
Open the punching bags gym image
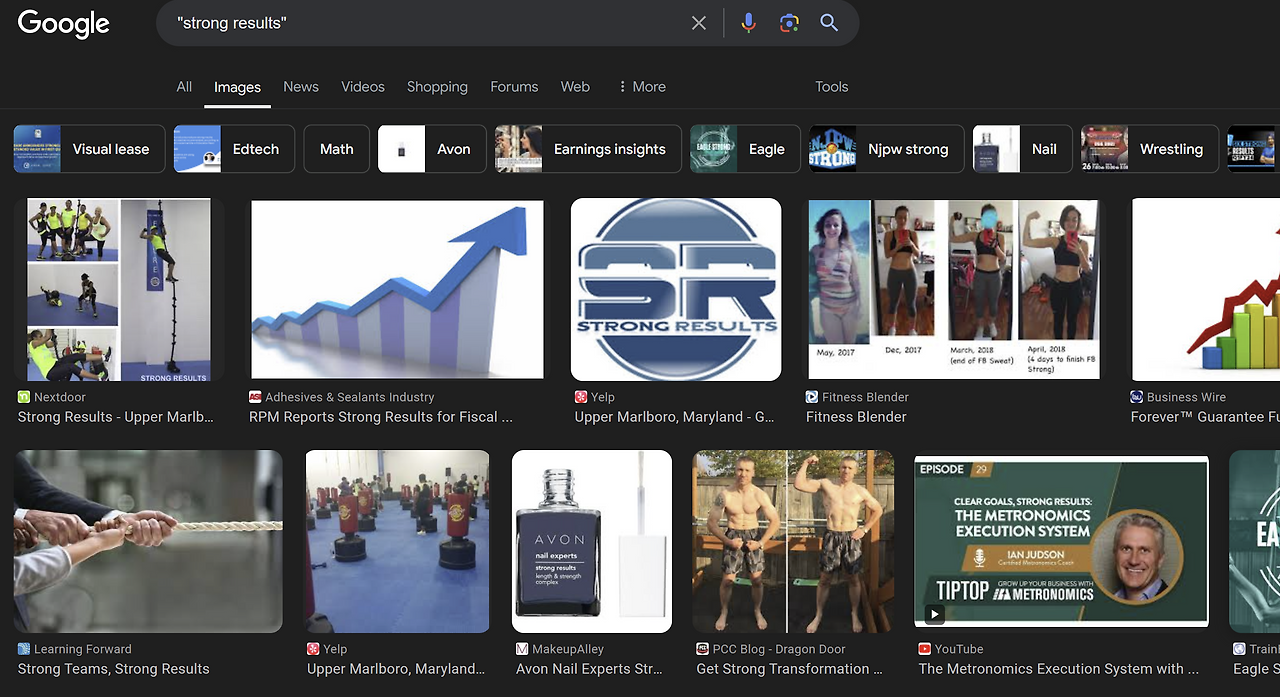pyautogui.click(x=397, y=541)
